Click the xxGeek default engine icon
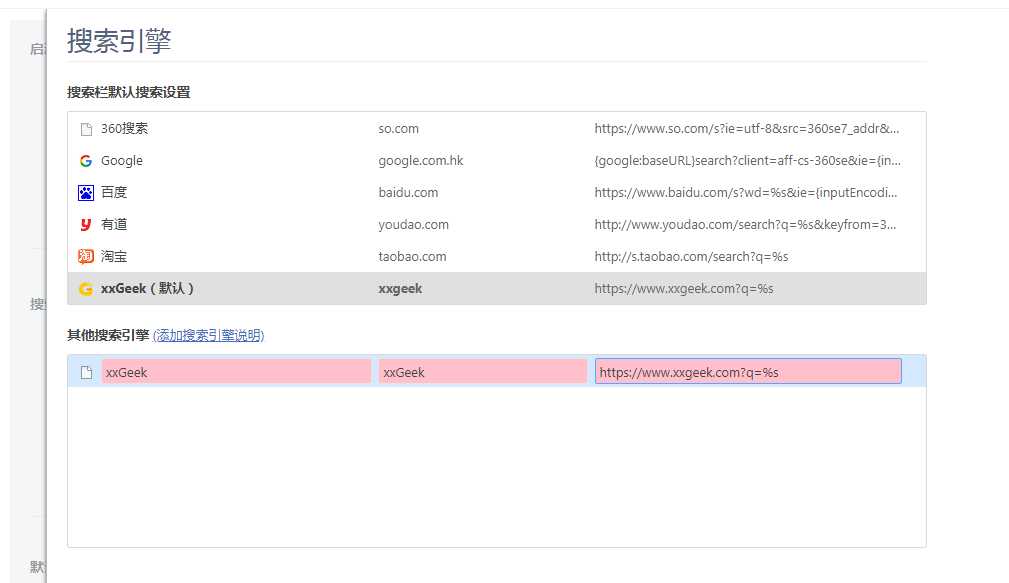The height and width of the screenshot is (583, 1009). [x=86, y=289]
